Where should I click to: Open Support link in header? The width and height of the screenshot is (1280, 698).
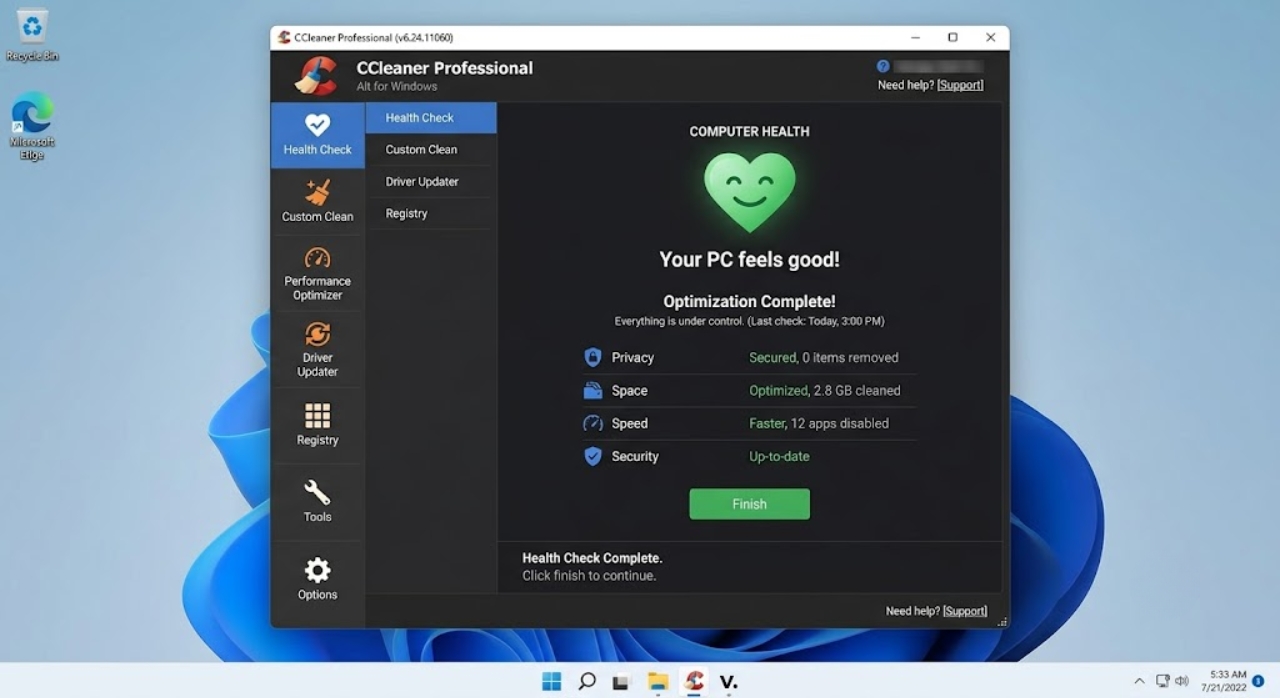(960, 85)
